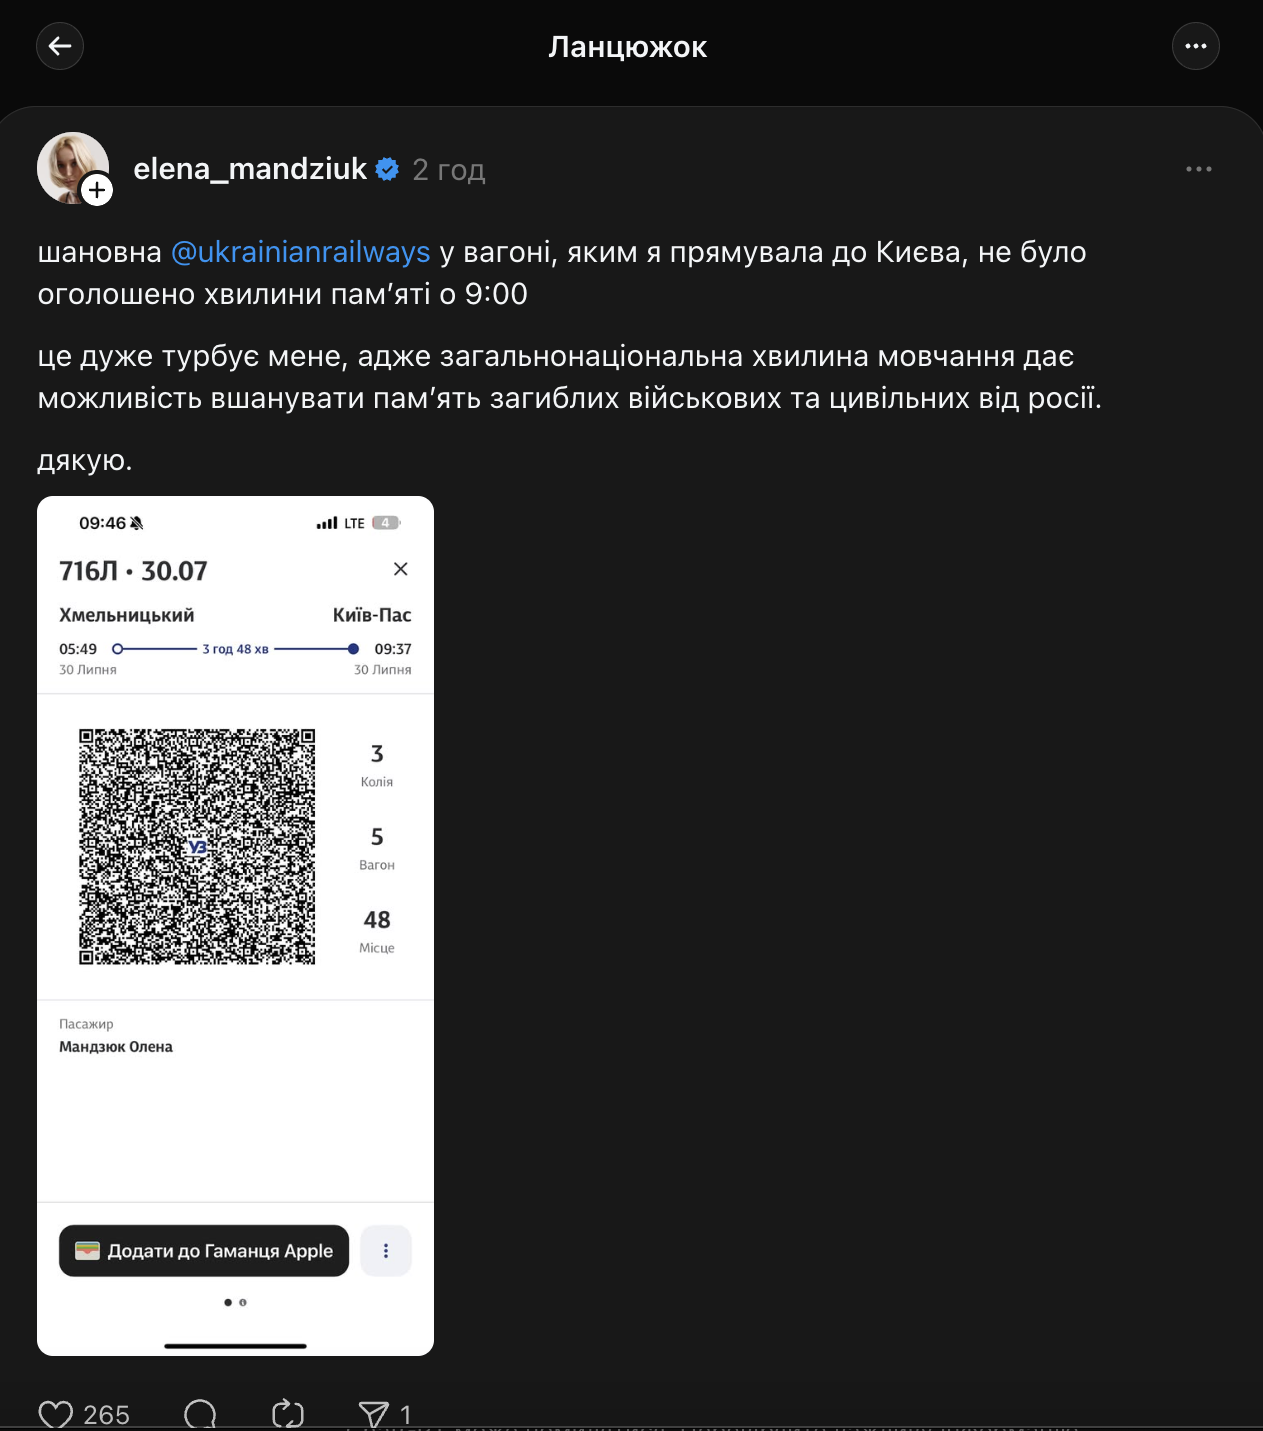
Task: Click the blue verified badge
Action: [x=387, y=170]
